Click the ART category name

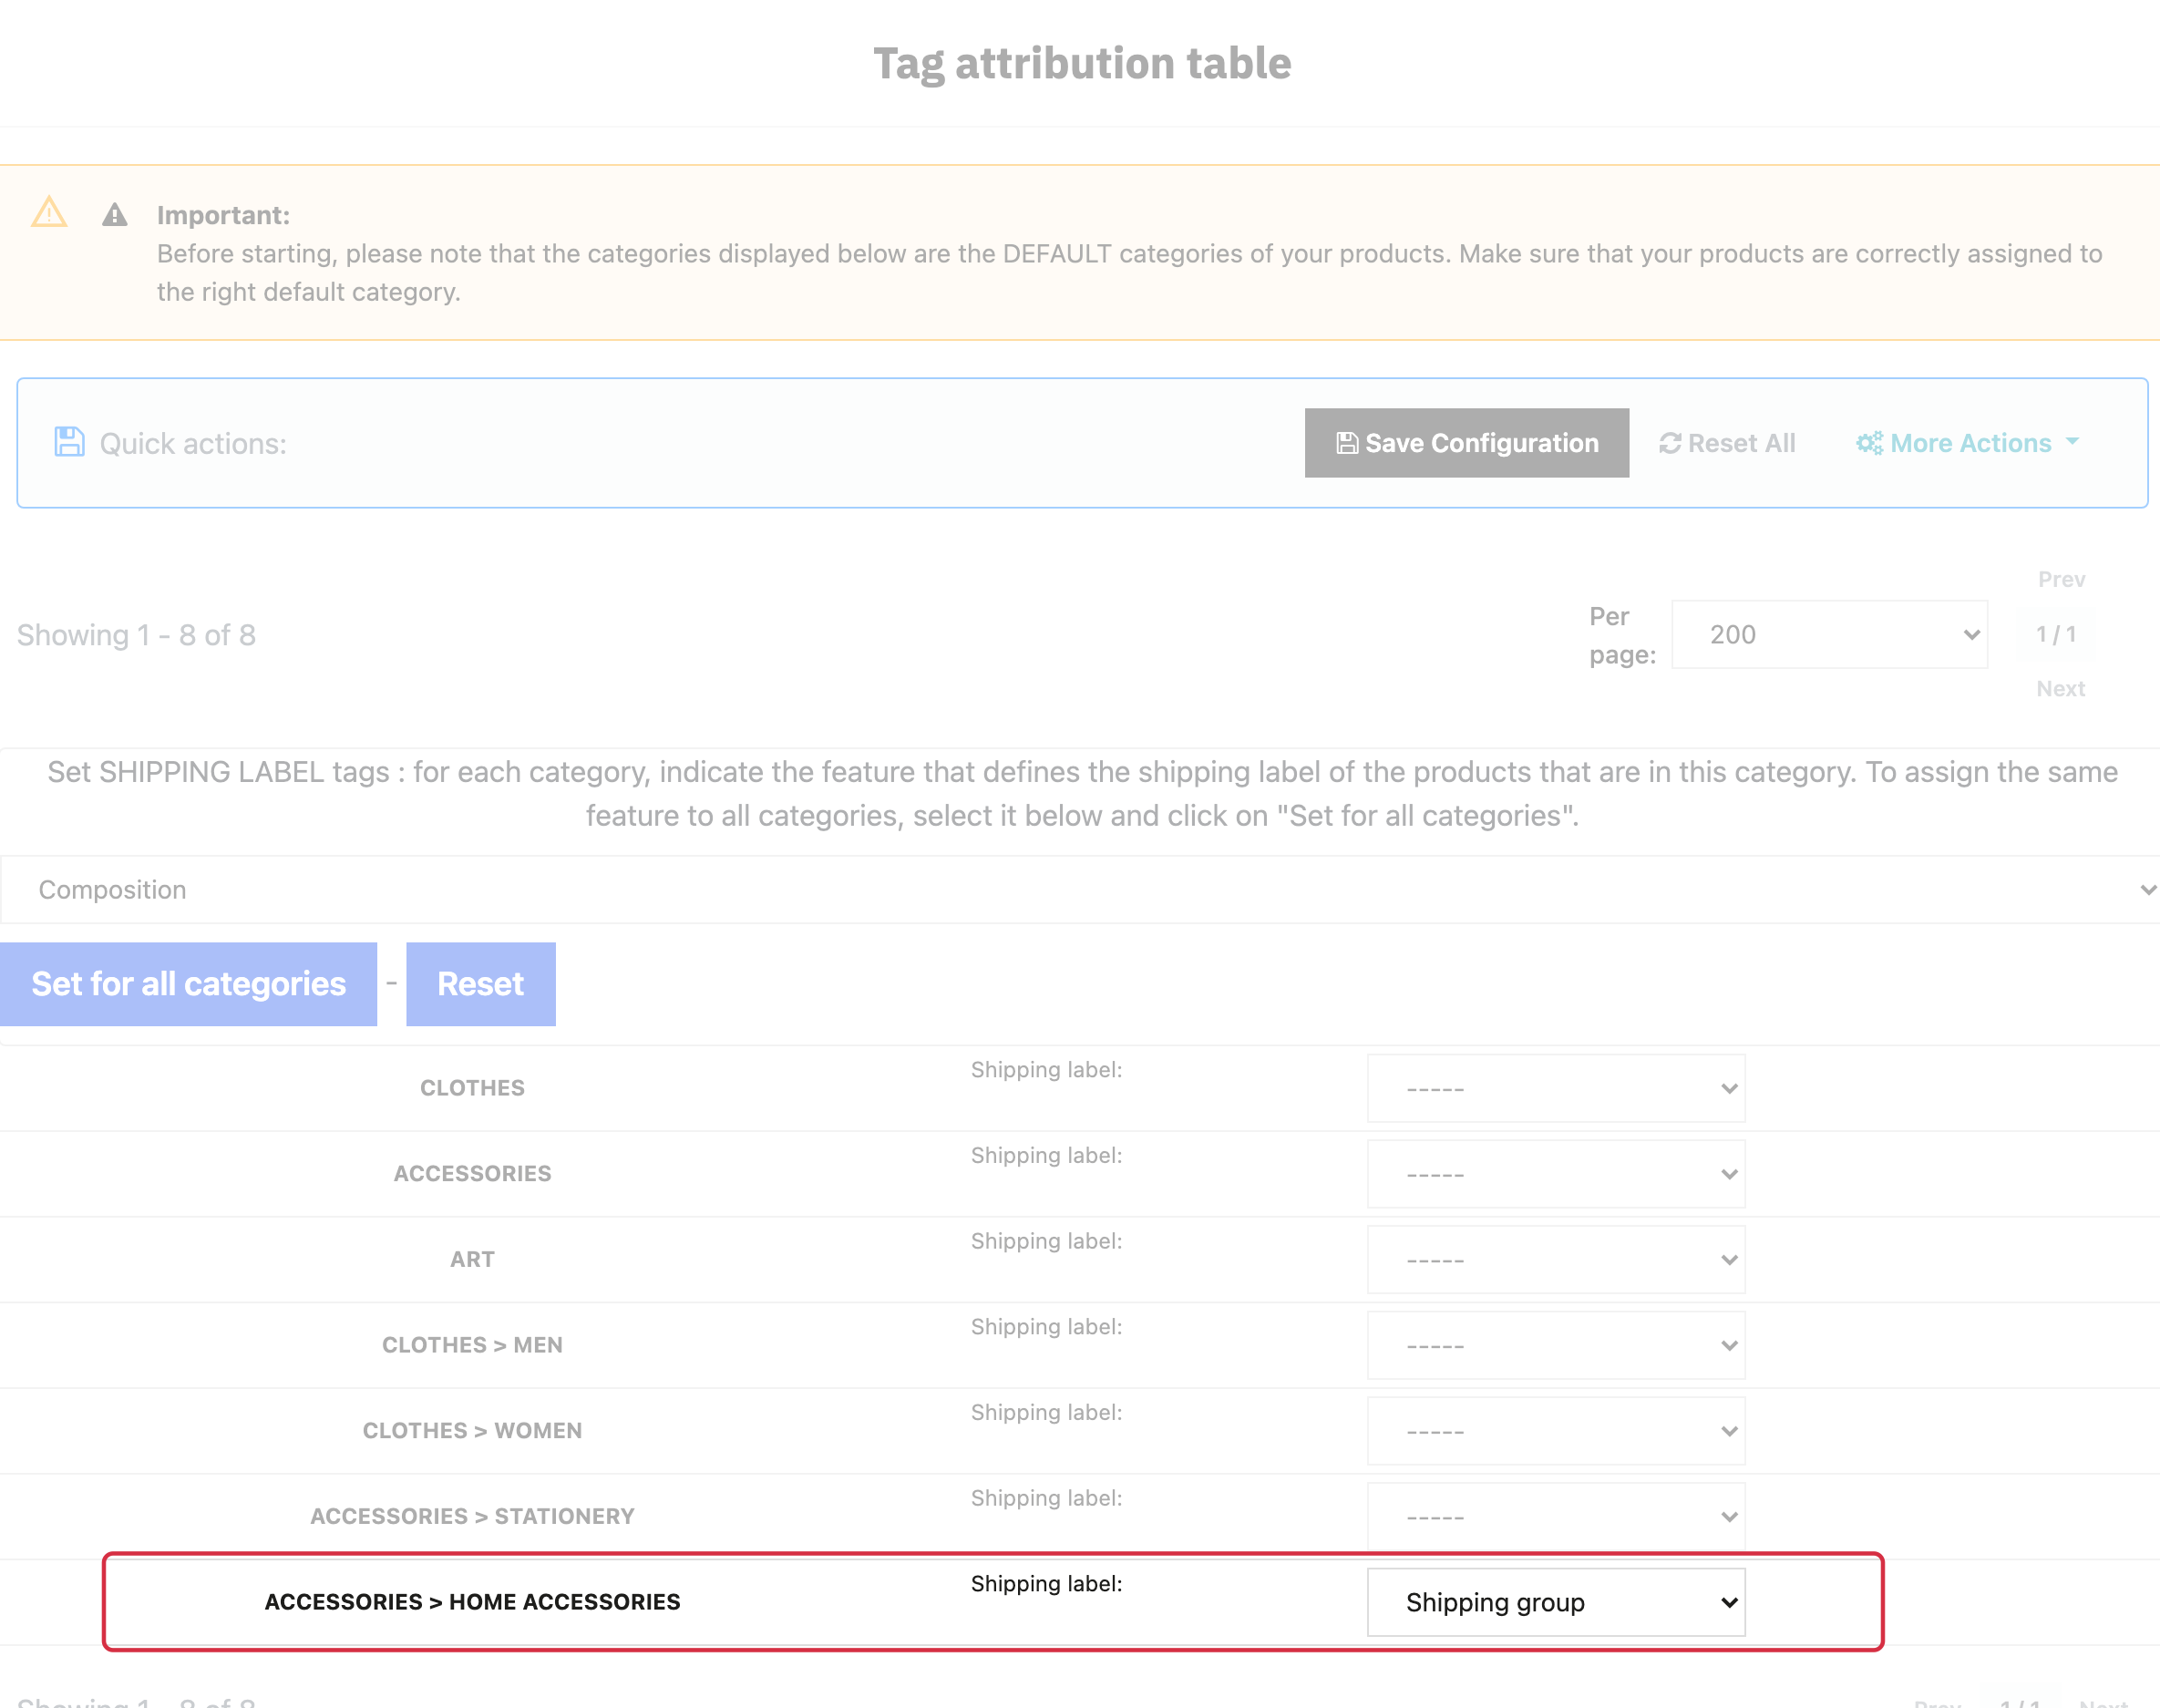(472, 1259)
